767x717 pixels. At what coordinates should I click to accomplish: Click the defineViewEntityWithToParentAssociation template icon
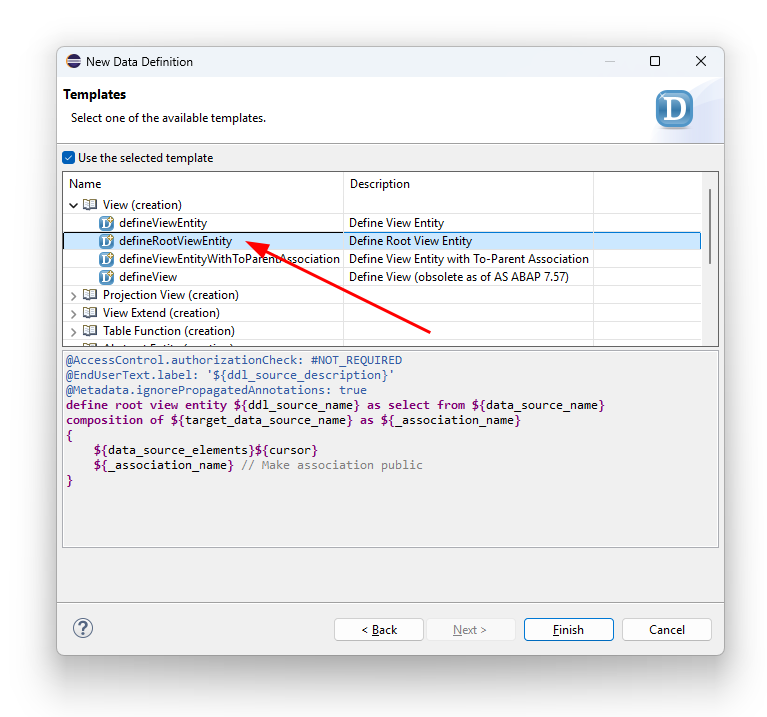point(106,259)
